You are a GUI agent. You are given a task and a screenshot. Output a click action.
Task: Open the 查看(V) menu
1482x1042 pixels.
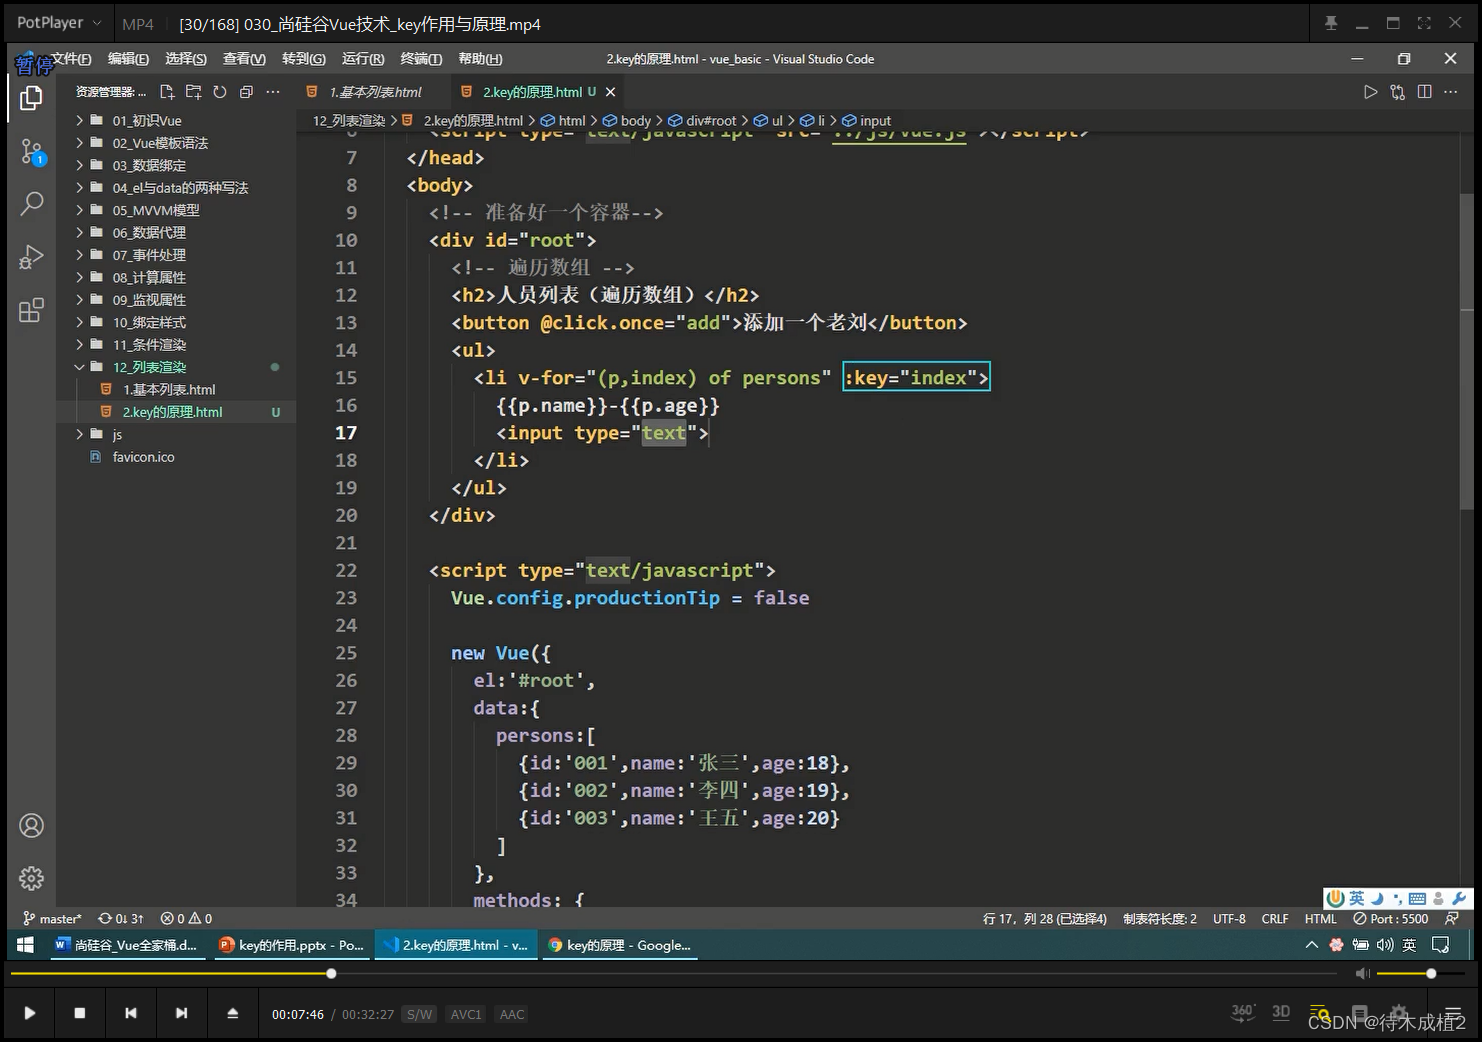(x=244, y=59)
